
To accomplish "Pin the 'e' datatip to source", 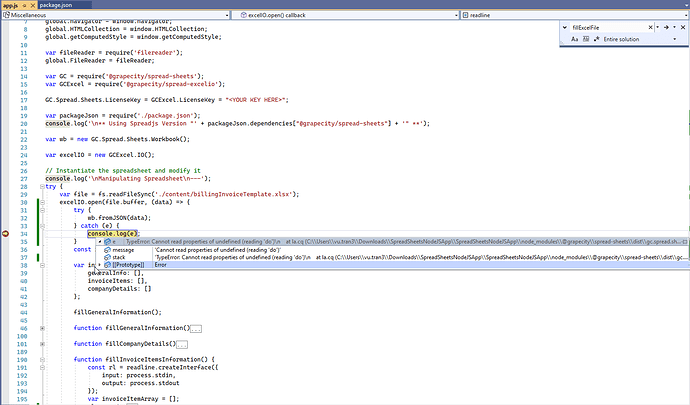I will [x=685, y=242].
